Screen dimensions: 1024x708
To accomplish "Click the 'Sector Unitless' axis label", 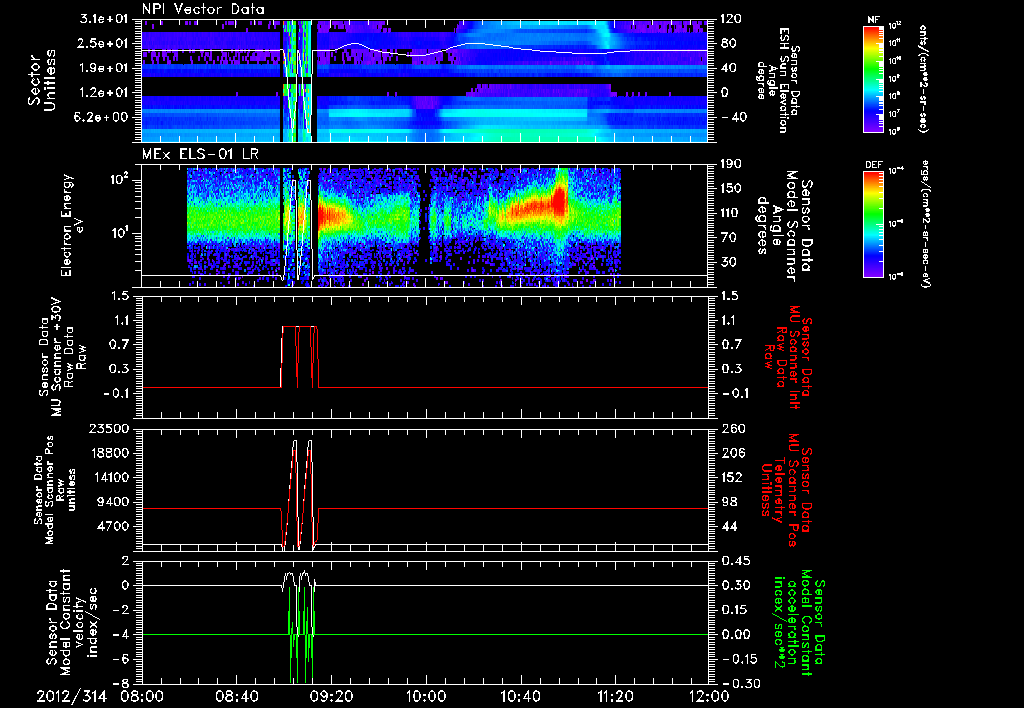I will point(42,80).
